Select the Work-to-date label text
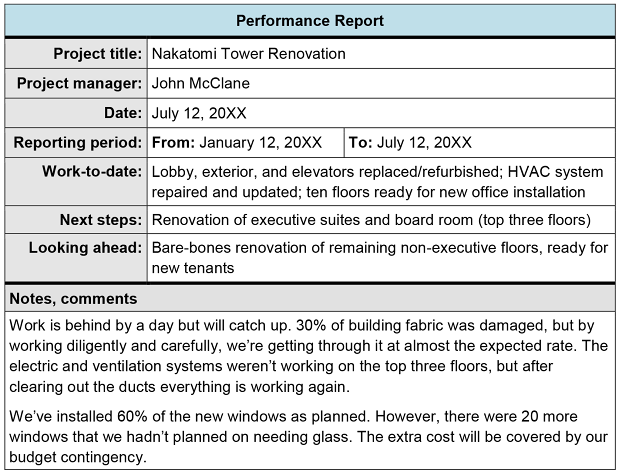The height and width of the screenshot is (473, 619). tap(92, 171)
